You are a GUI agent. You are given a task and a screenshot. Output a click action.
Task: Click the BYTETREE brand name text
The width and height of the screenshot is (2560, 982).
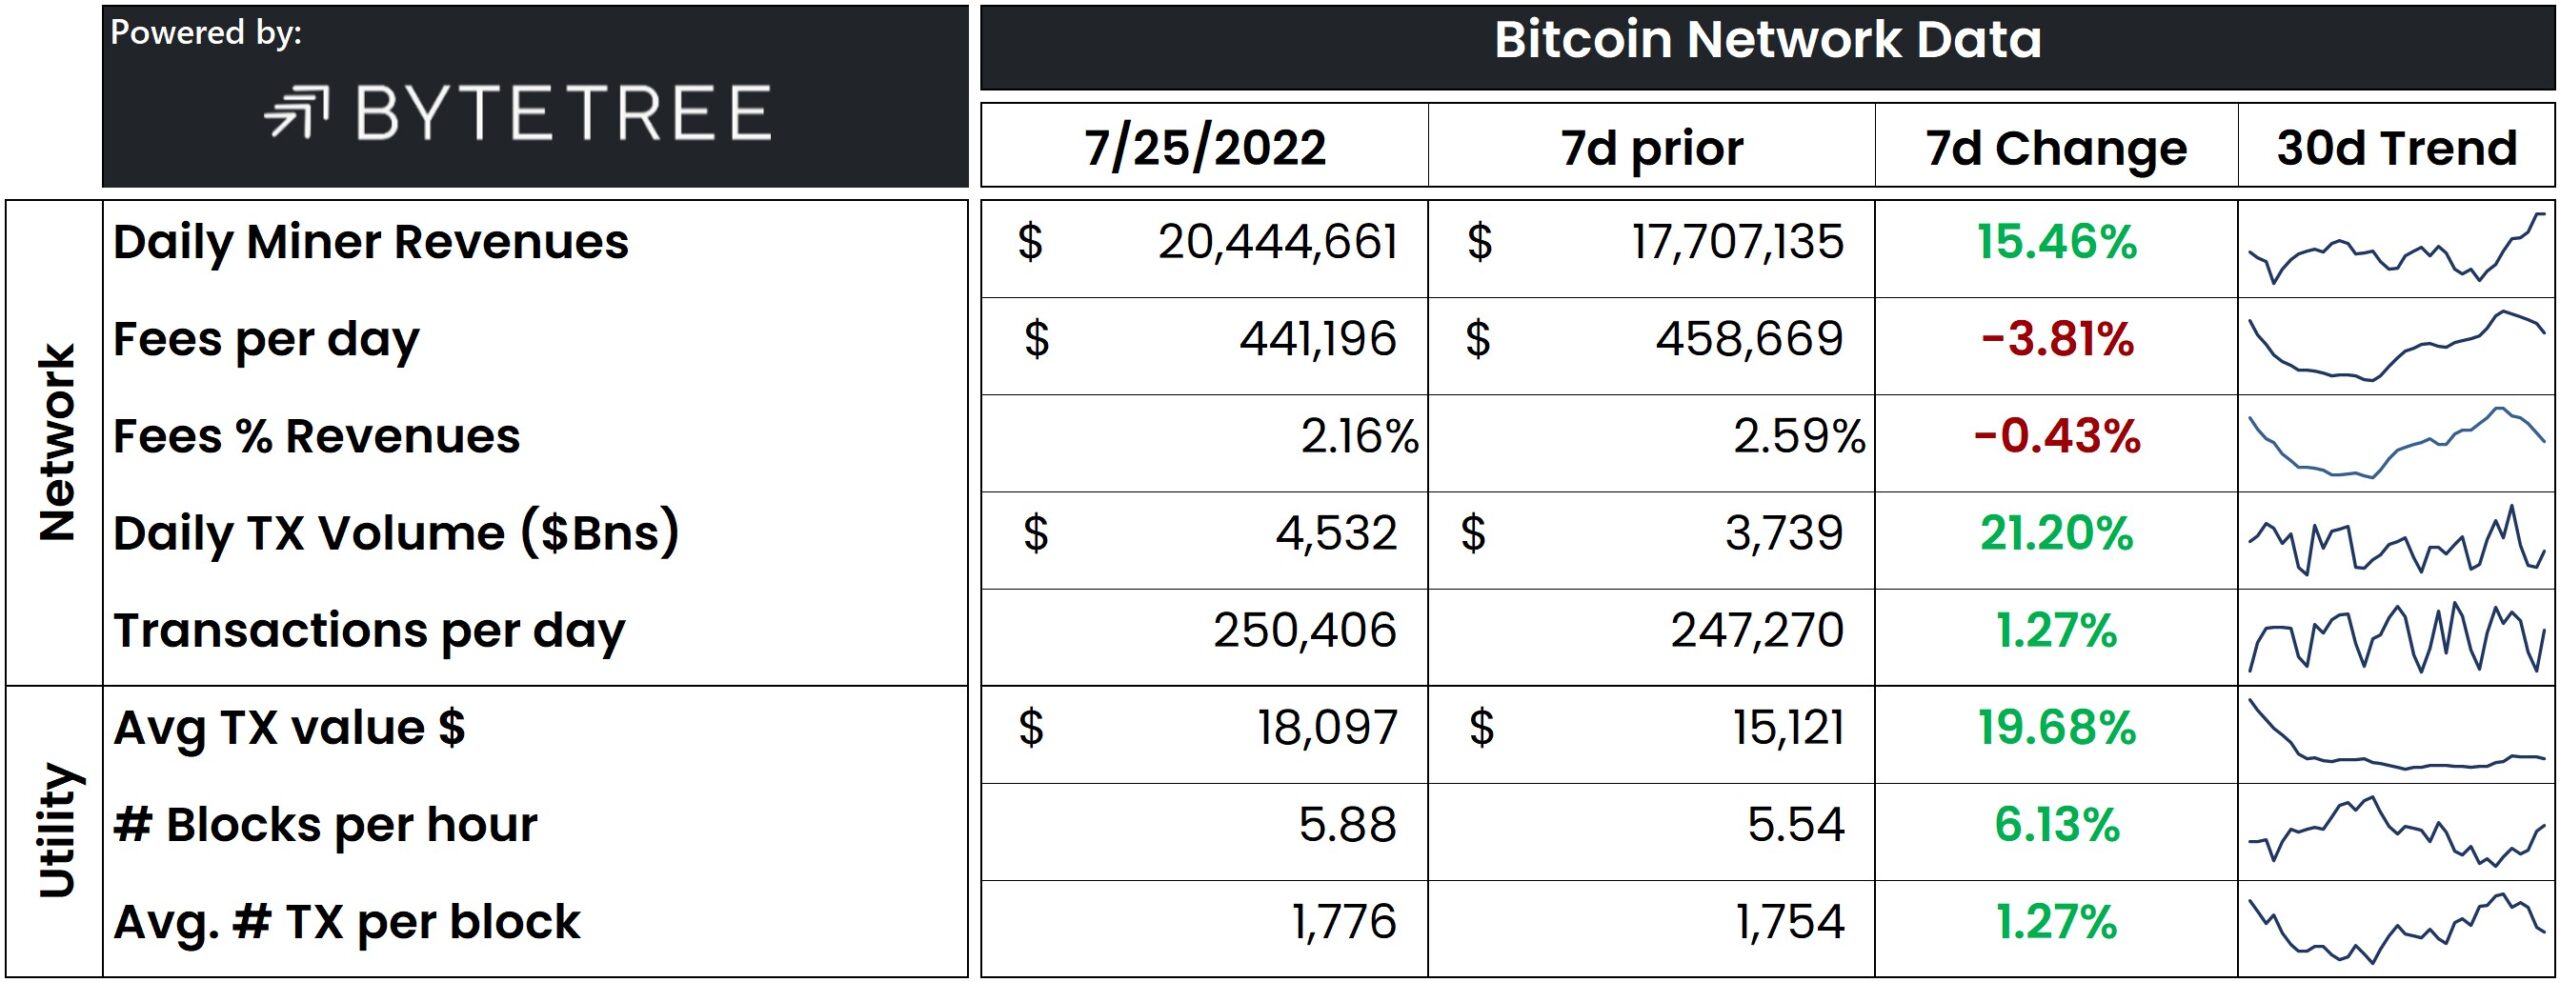click(x=563, y=112)
